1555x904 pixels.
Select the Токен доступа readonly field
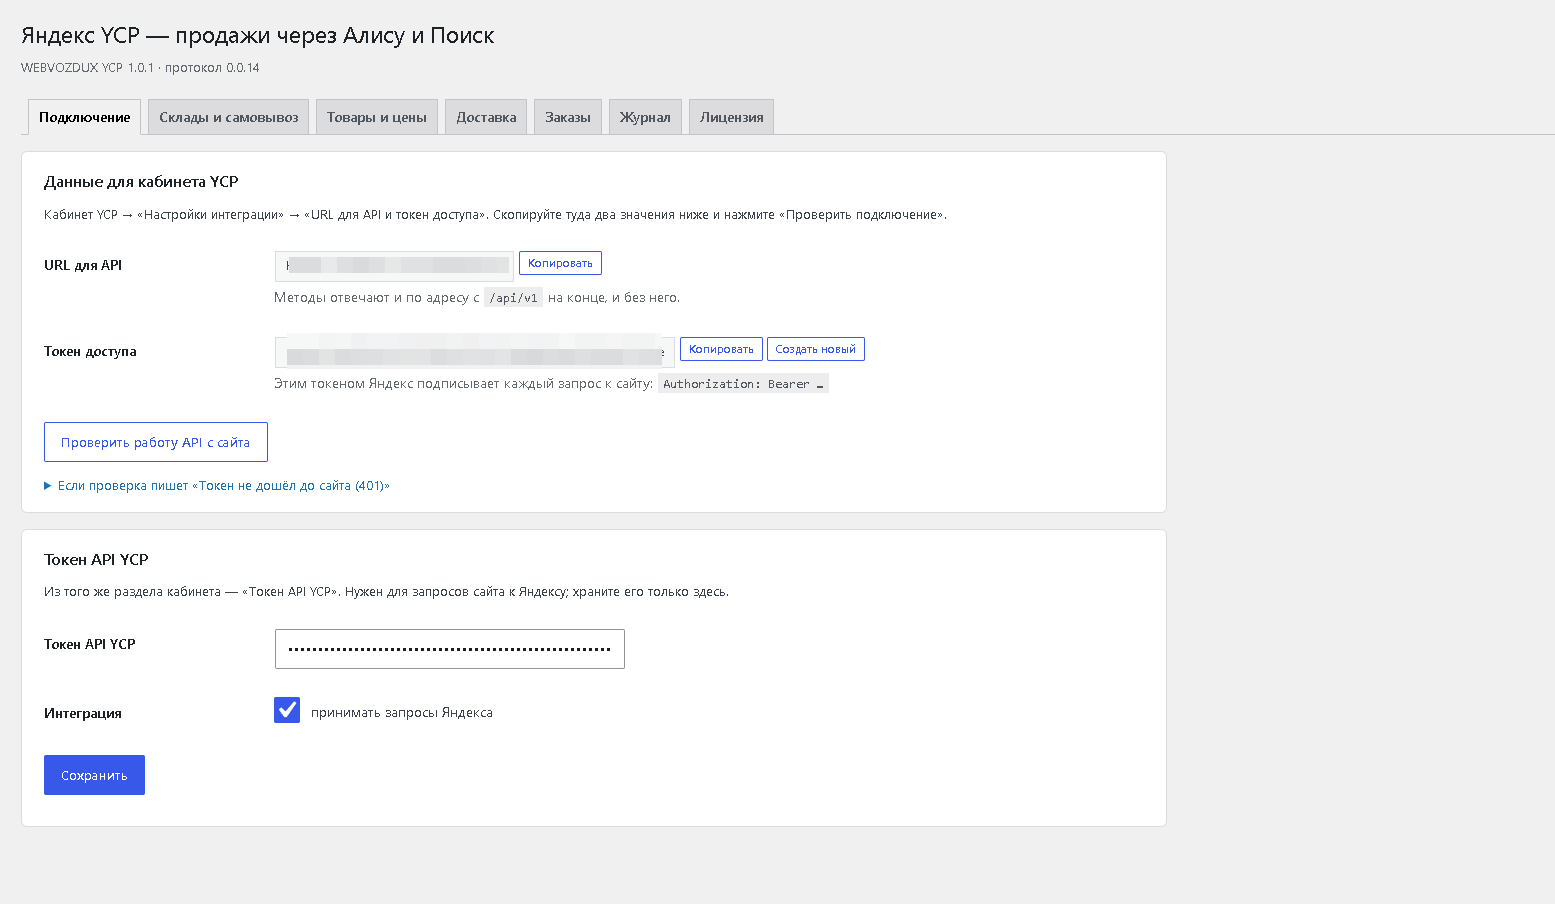coord(475,352)
